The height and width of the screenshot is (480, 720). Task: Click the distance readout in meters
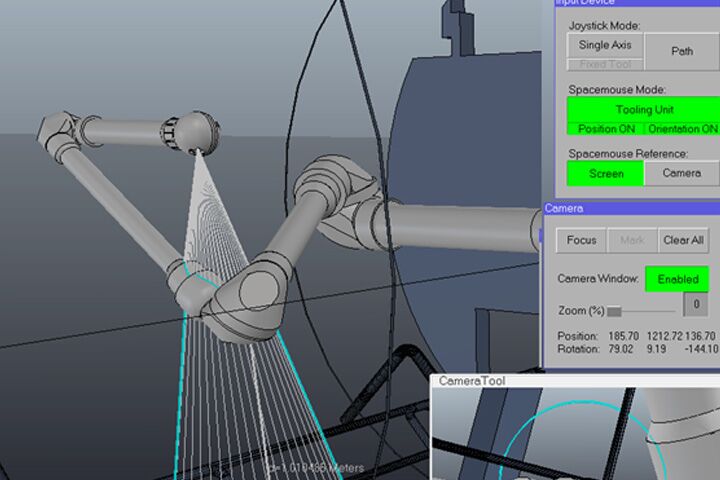pyautogui.click(x=318, y=467)
